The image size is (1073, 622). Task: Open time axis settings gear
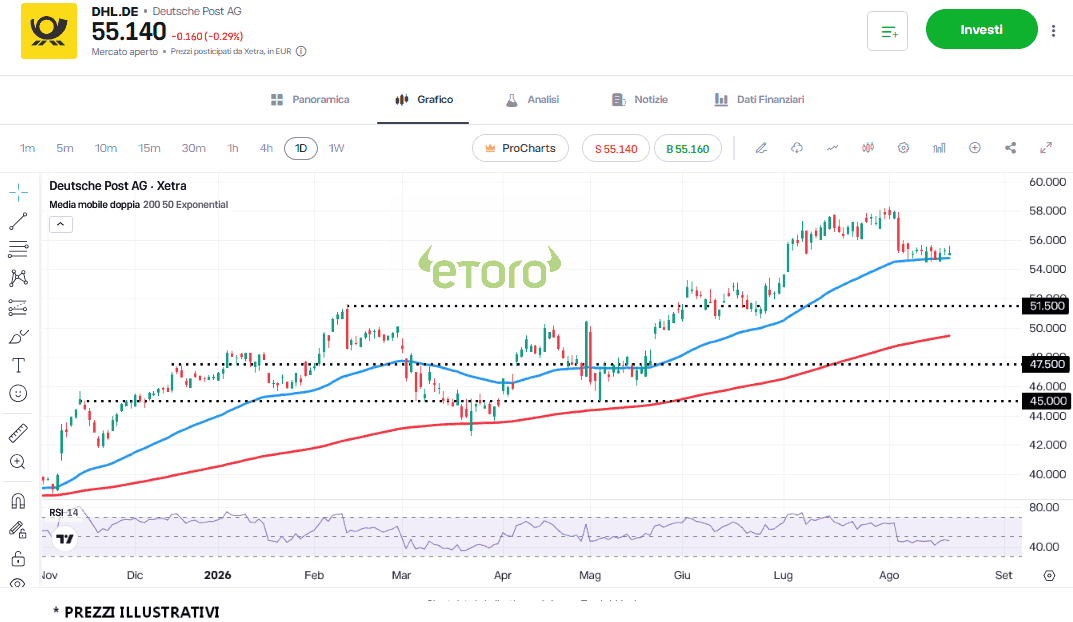[1049, 575]
